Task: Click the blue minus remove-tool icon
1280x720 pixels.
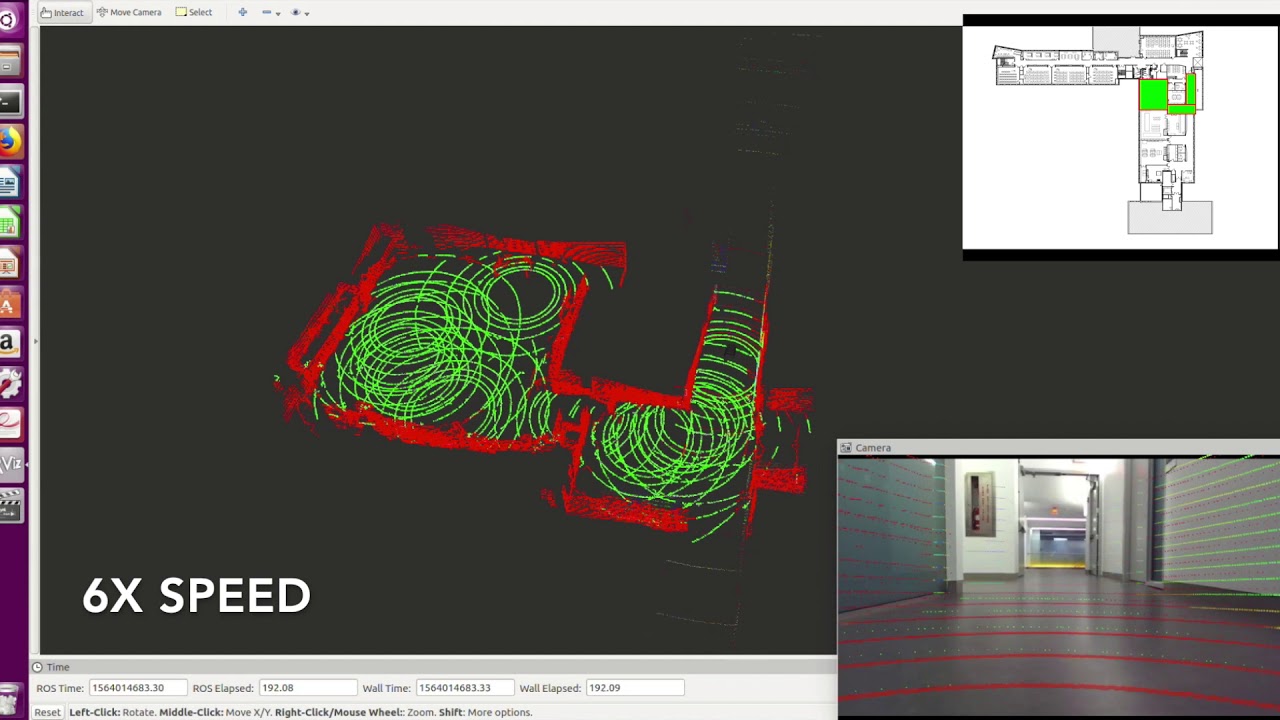Action: pyautogui.click(x=266, y=12)
